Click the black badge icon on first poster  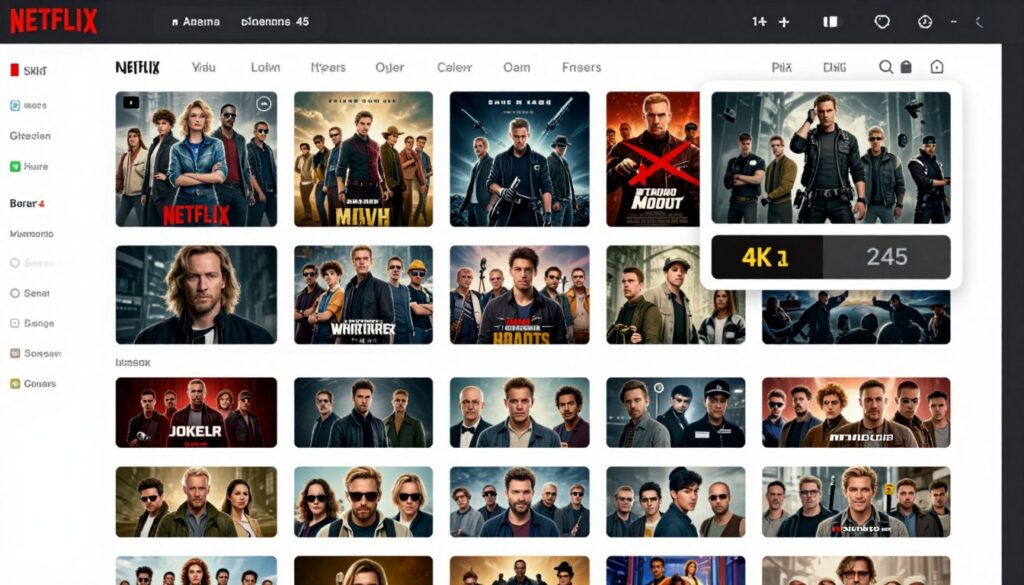tap(131, 103)
